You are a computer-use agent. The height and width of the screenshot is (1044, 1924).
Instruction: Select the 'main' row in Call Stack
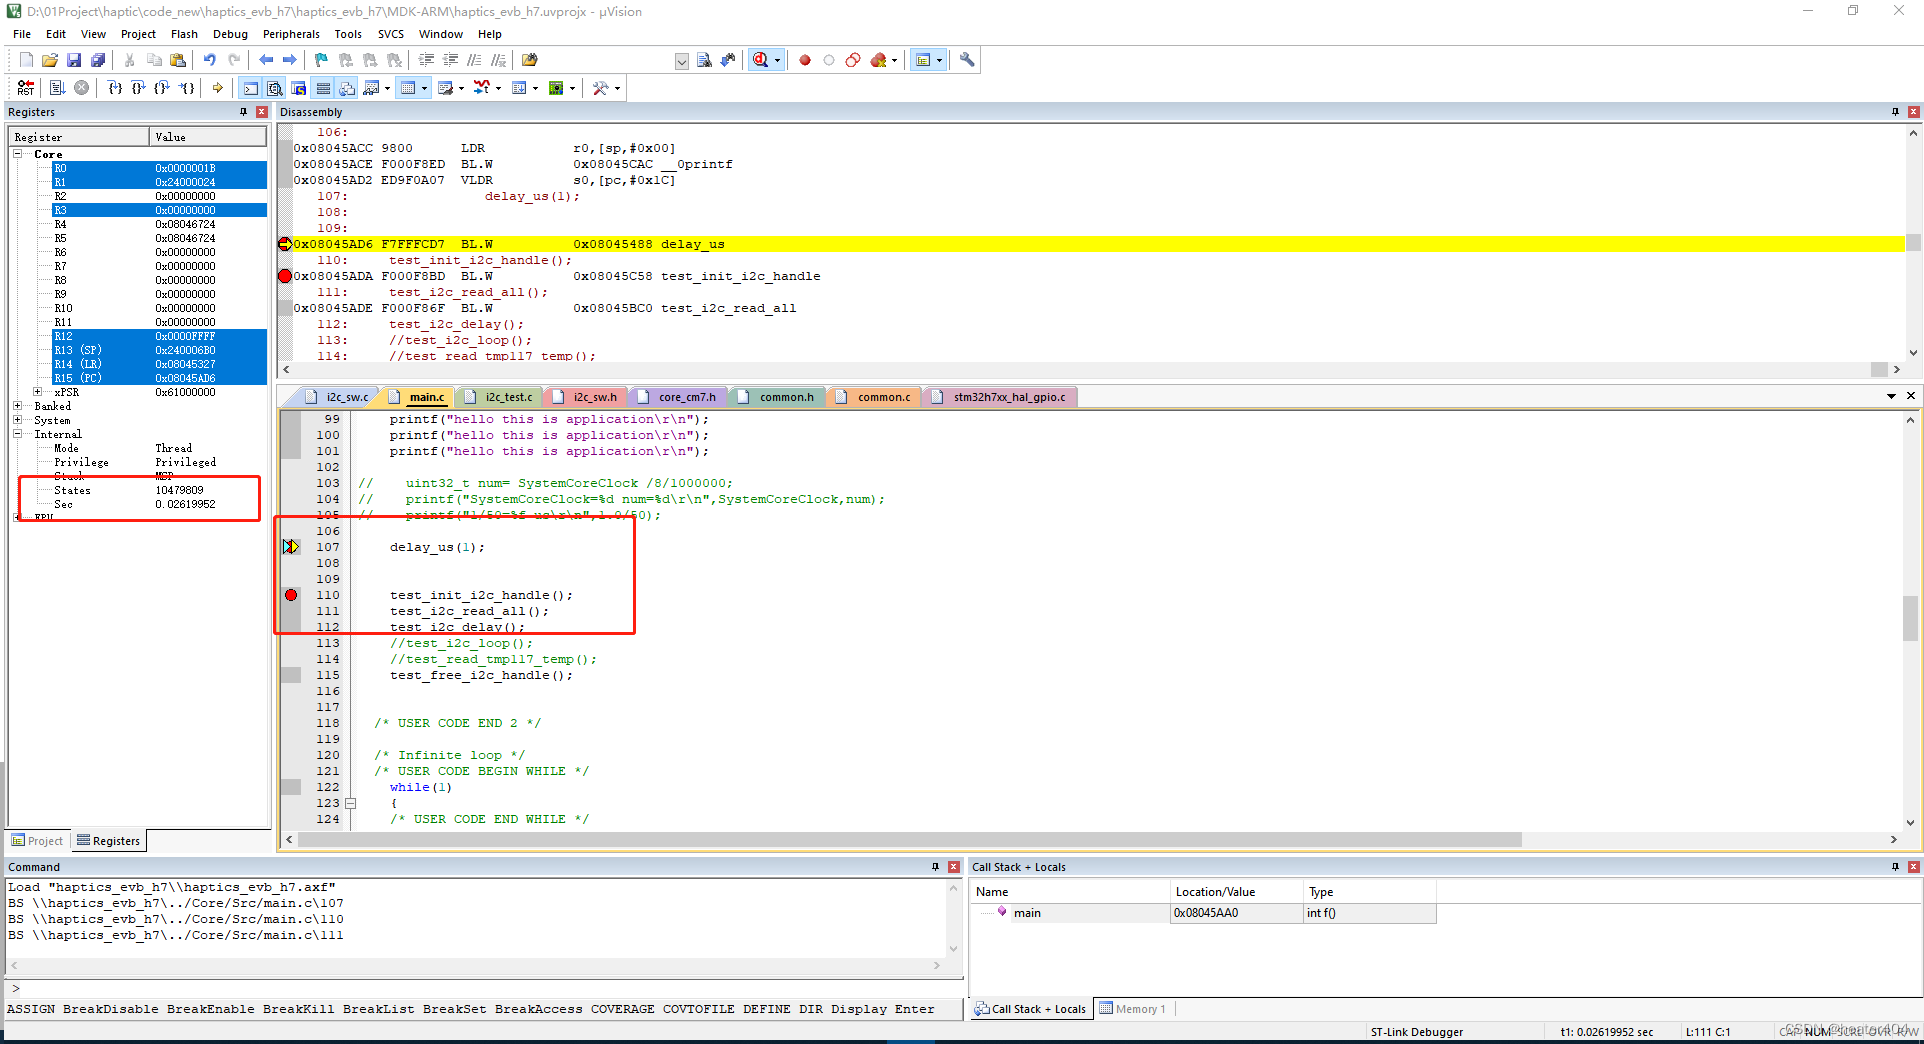[x=1204, y=913]
